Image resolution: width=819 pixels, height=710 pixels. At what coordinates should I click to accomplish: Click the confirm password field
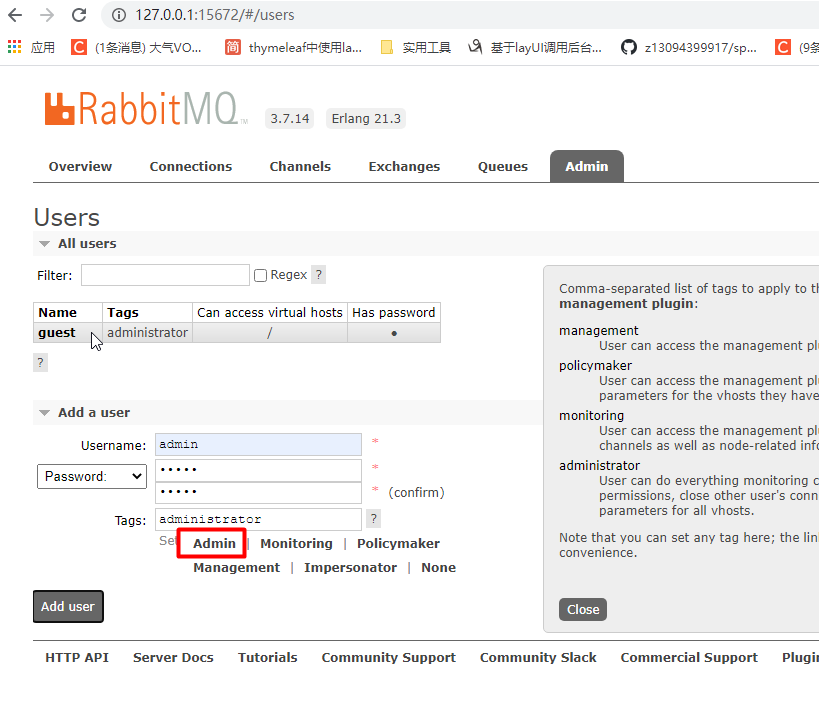[258, 492]
